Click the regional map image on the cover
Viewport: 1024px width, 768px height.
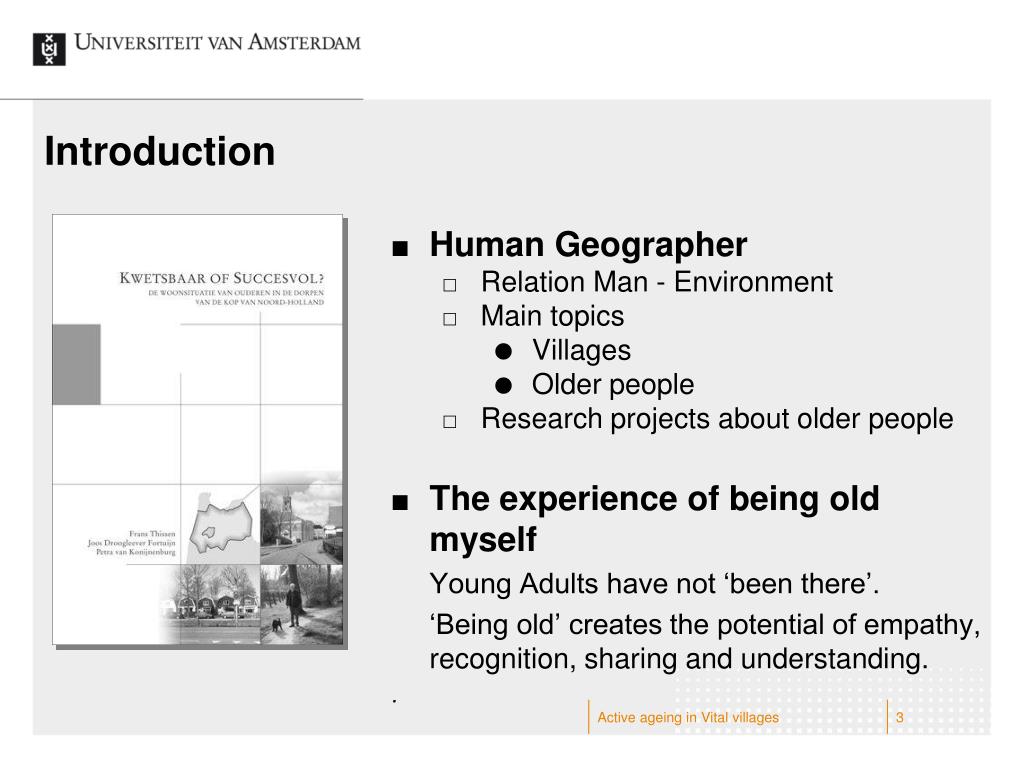[221, 524]
